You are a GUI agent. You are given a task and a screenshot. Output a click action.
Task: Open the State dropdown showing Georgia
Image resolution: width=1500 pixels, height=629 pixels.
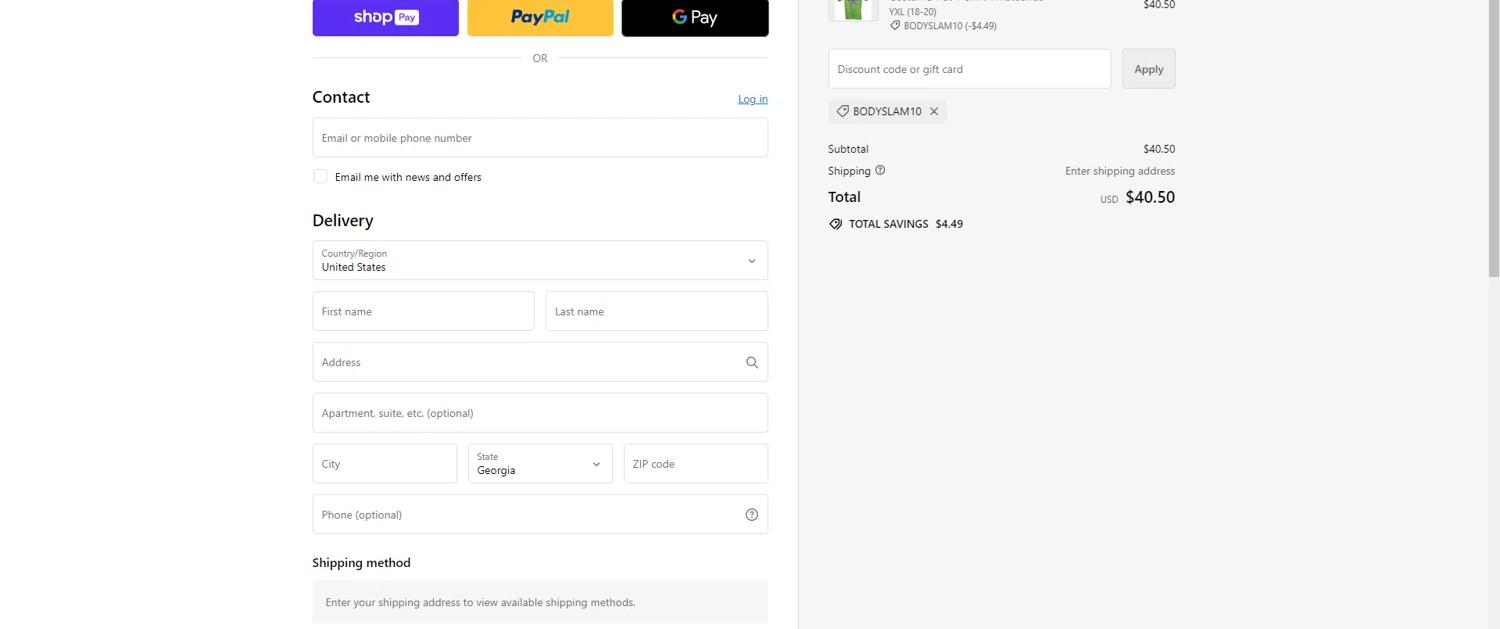coord(540,464)
